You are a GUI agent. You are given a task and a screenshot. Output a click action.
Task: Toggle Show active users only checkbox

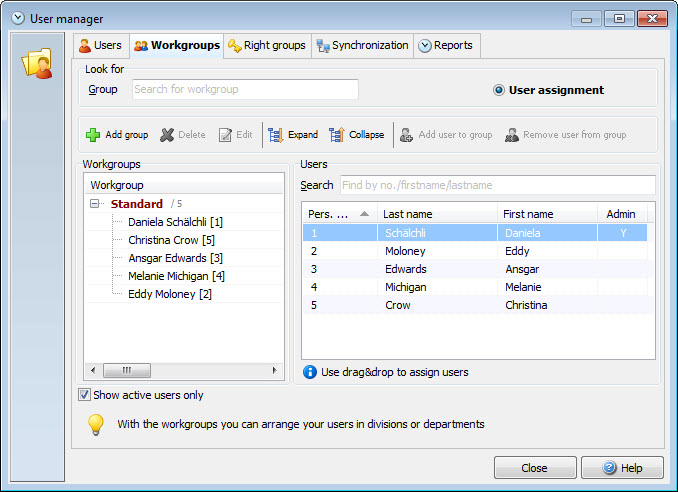click(84, 395)
